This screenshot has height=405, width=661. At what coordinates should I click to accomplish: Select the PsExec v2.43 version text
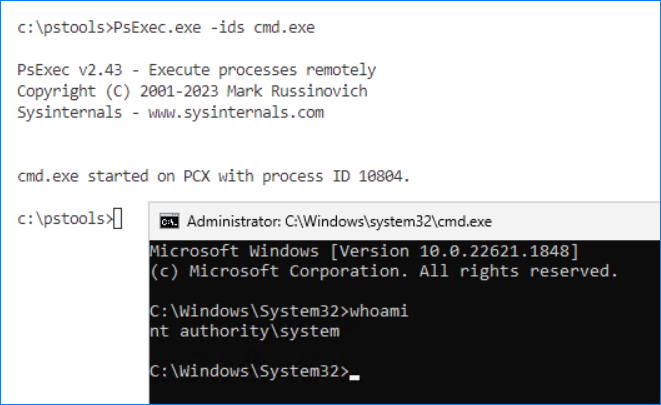point(70,70)
